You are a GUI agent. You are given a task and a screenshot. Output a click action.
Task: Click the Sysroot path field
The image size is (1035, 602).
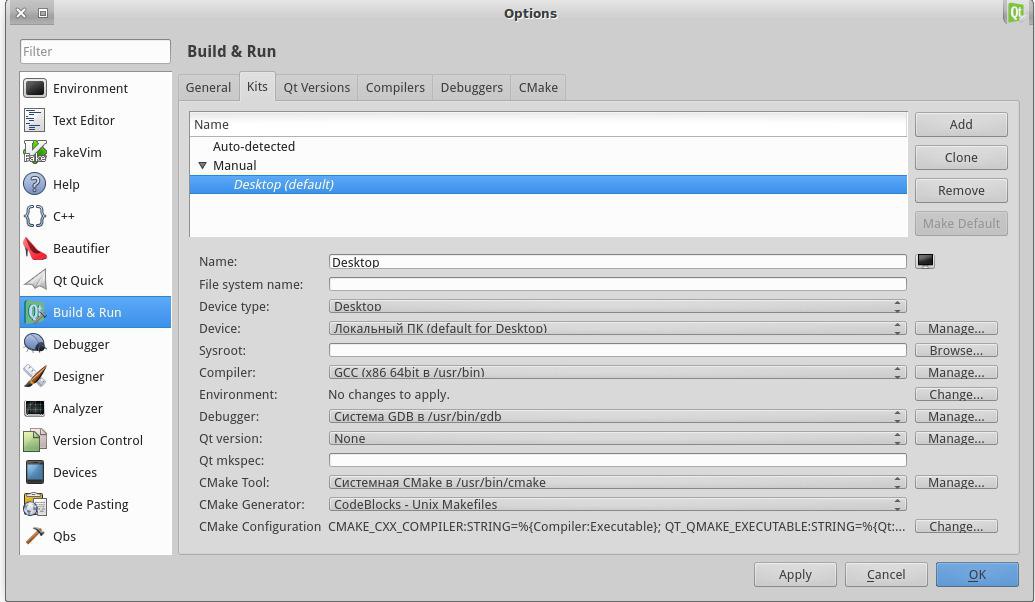pos(617,350)
